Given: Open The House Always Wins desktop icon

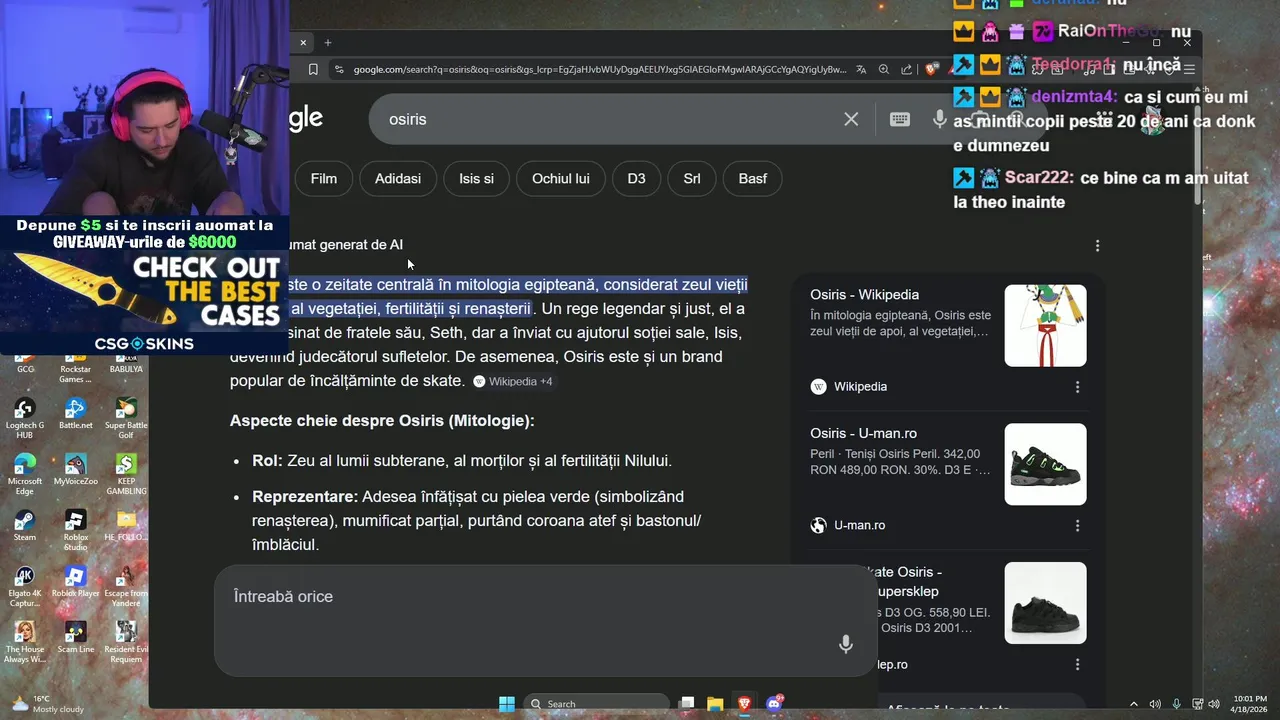Looking at the screenshot, I should pyautogui.click(x=25, y=642).
